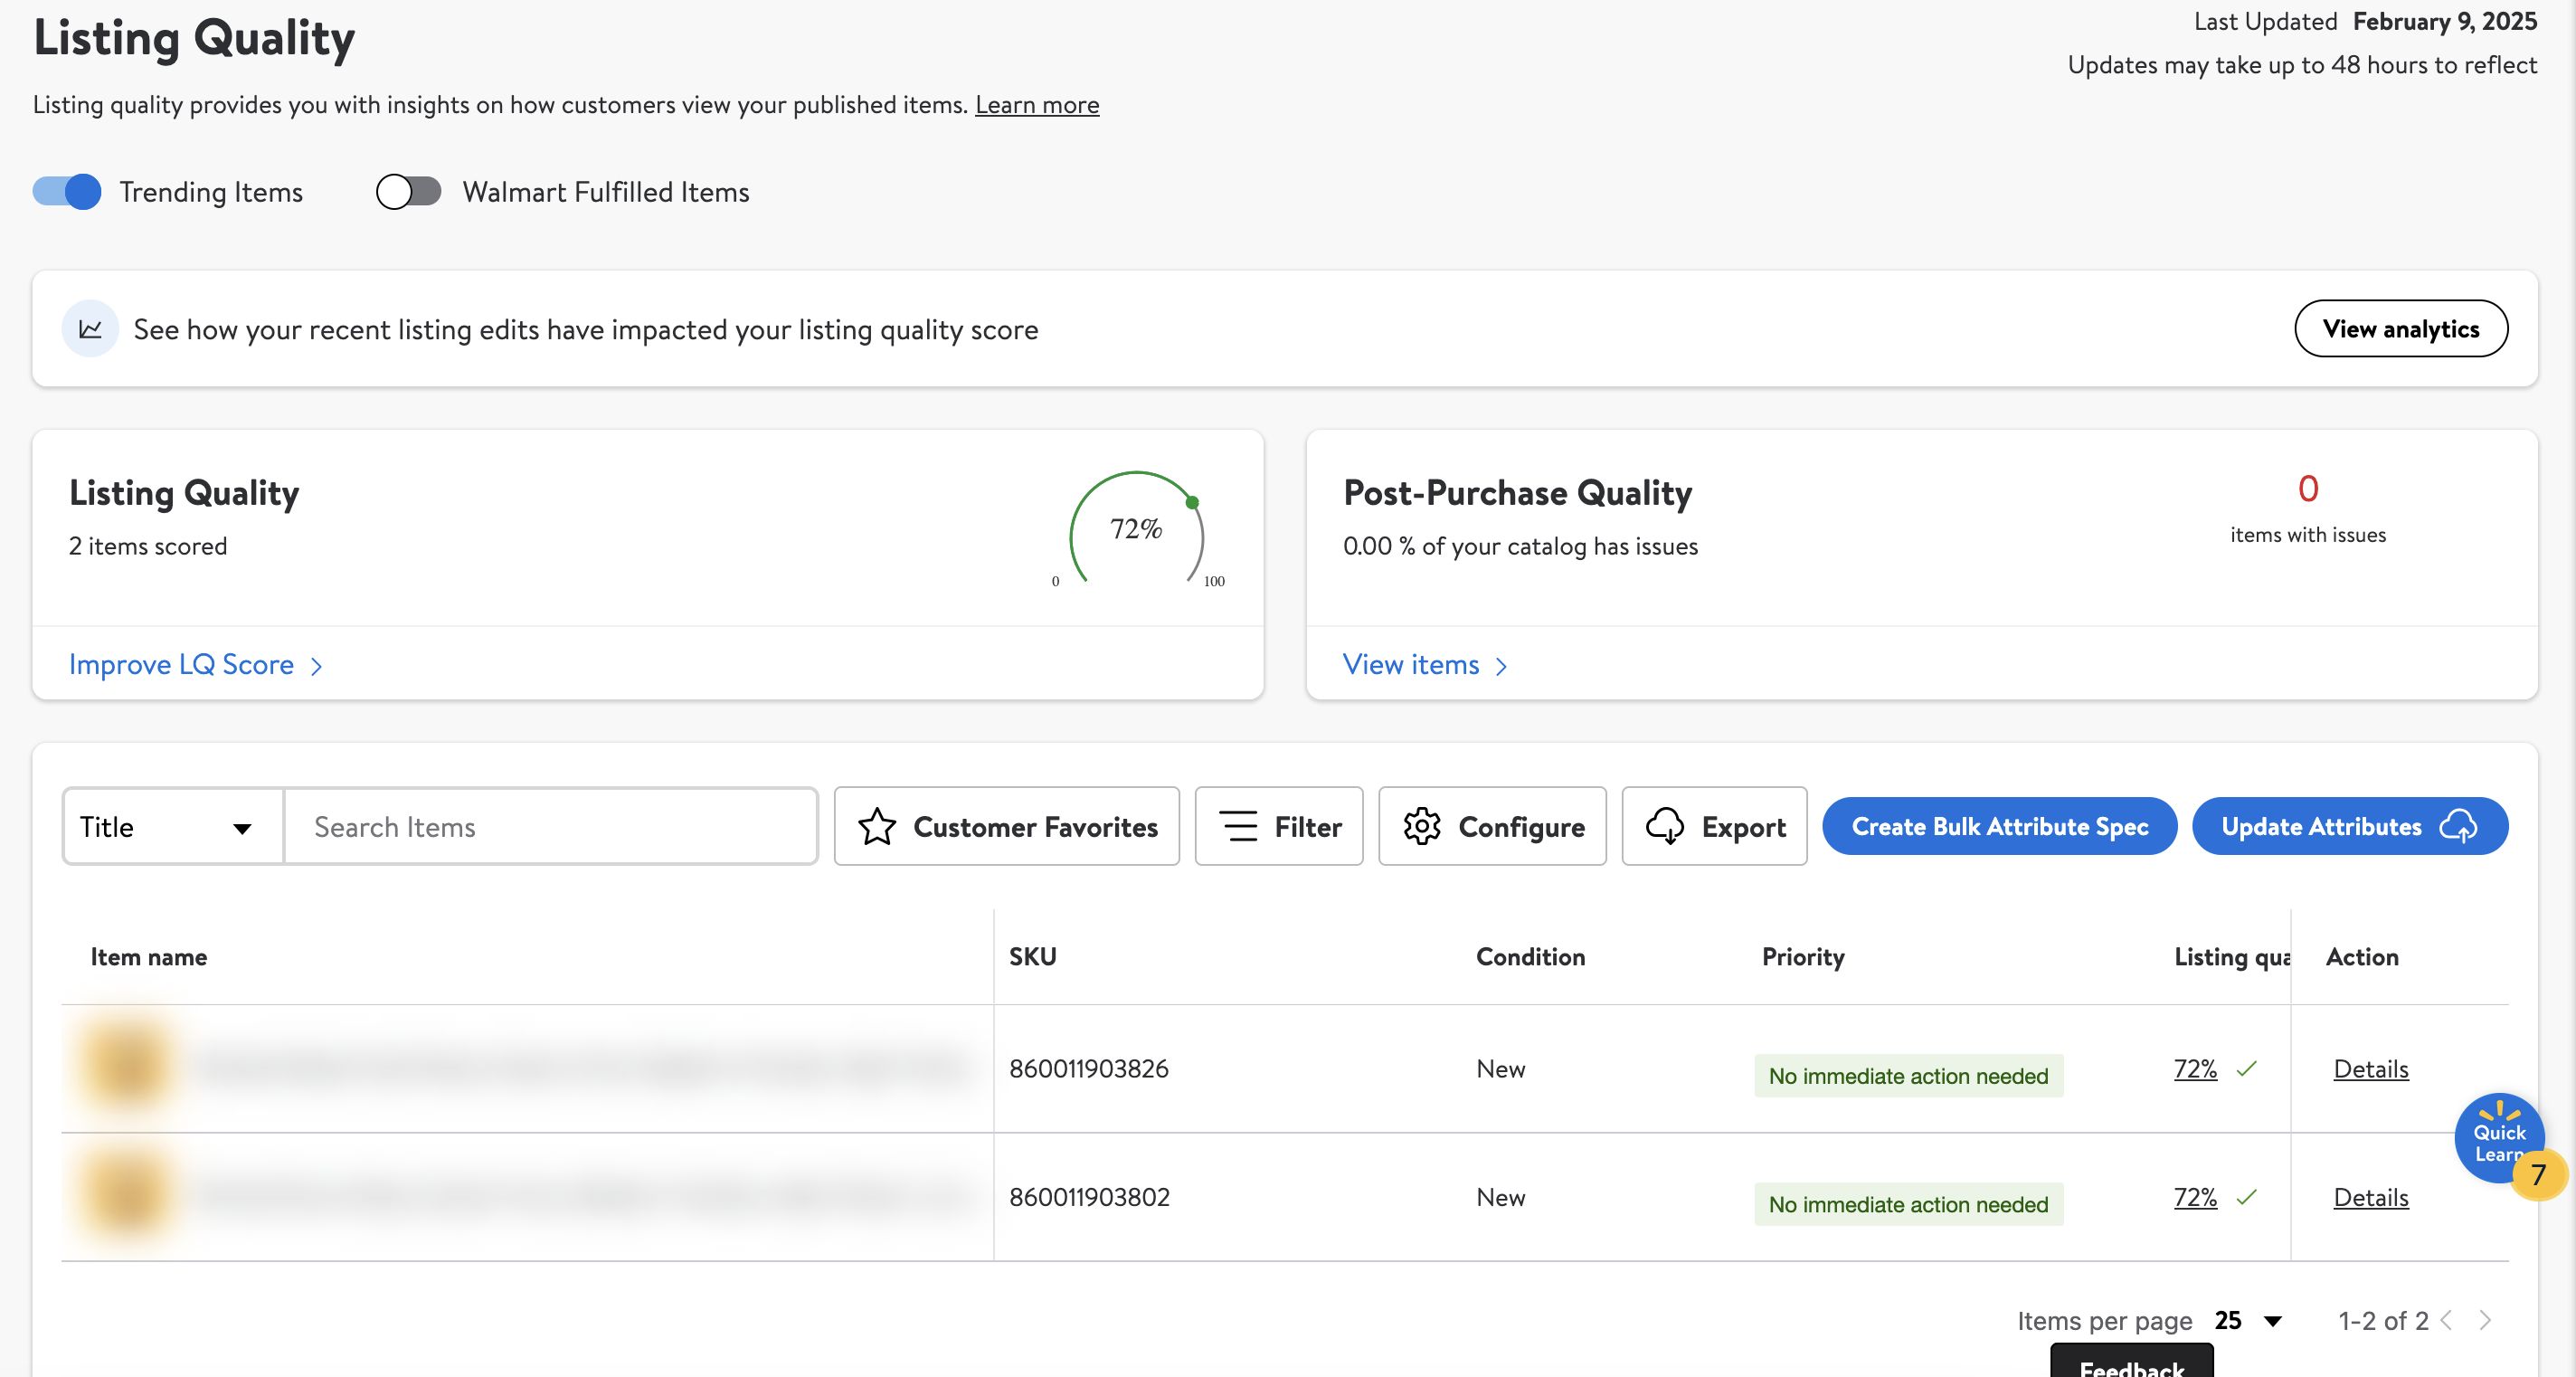Screen dimensions: 2576x1377
Task: Click New condition for SKU 860011903802
Action: pos(1501,1197)
